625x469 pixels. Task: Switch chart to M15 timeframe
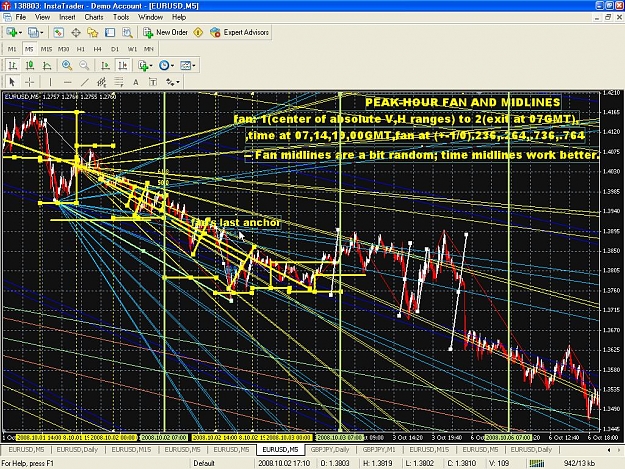click(46, 49)
